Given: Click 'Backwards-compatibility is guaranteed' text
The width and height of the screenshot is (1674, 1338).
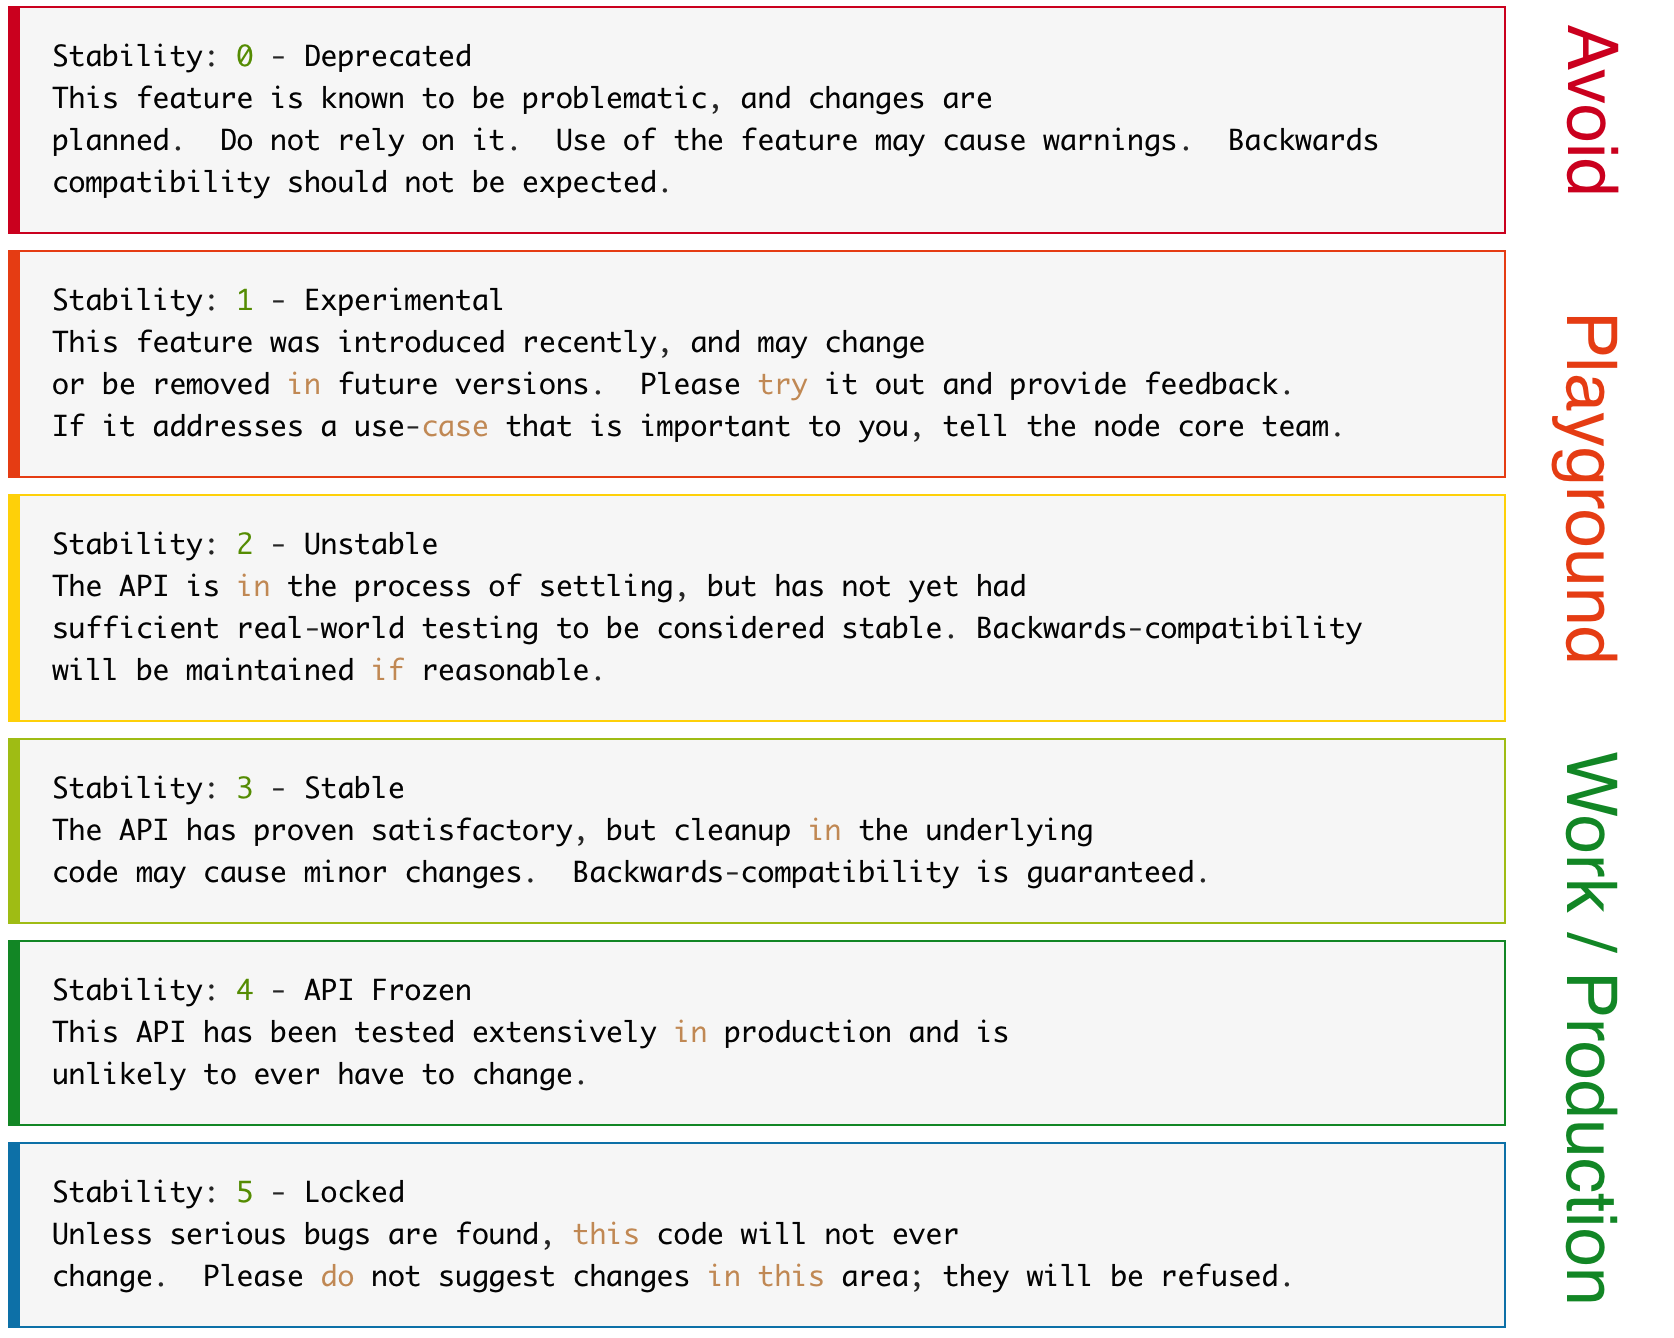Looking at the screenshot, I should coord(891,873).
